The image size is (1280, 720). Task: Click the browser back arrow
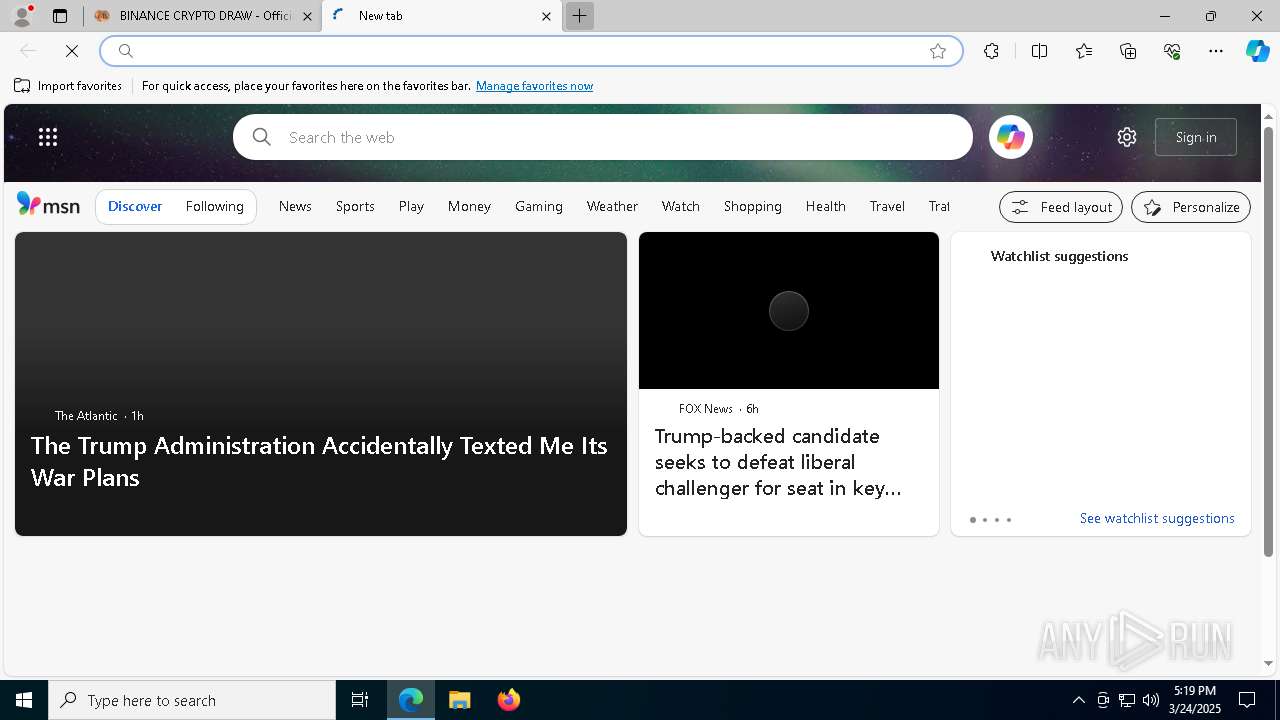(x=28, y=51)
